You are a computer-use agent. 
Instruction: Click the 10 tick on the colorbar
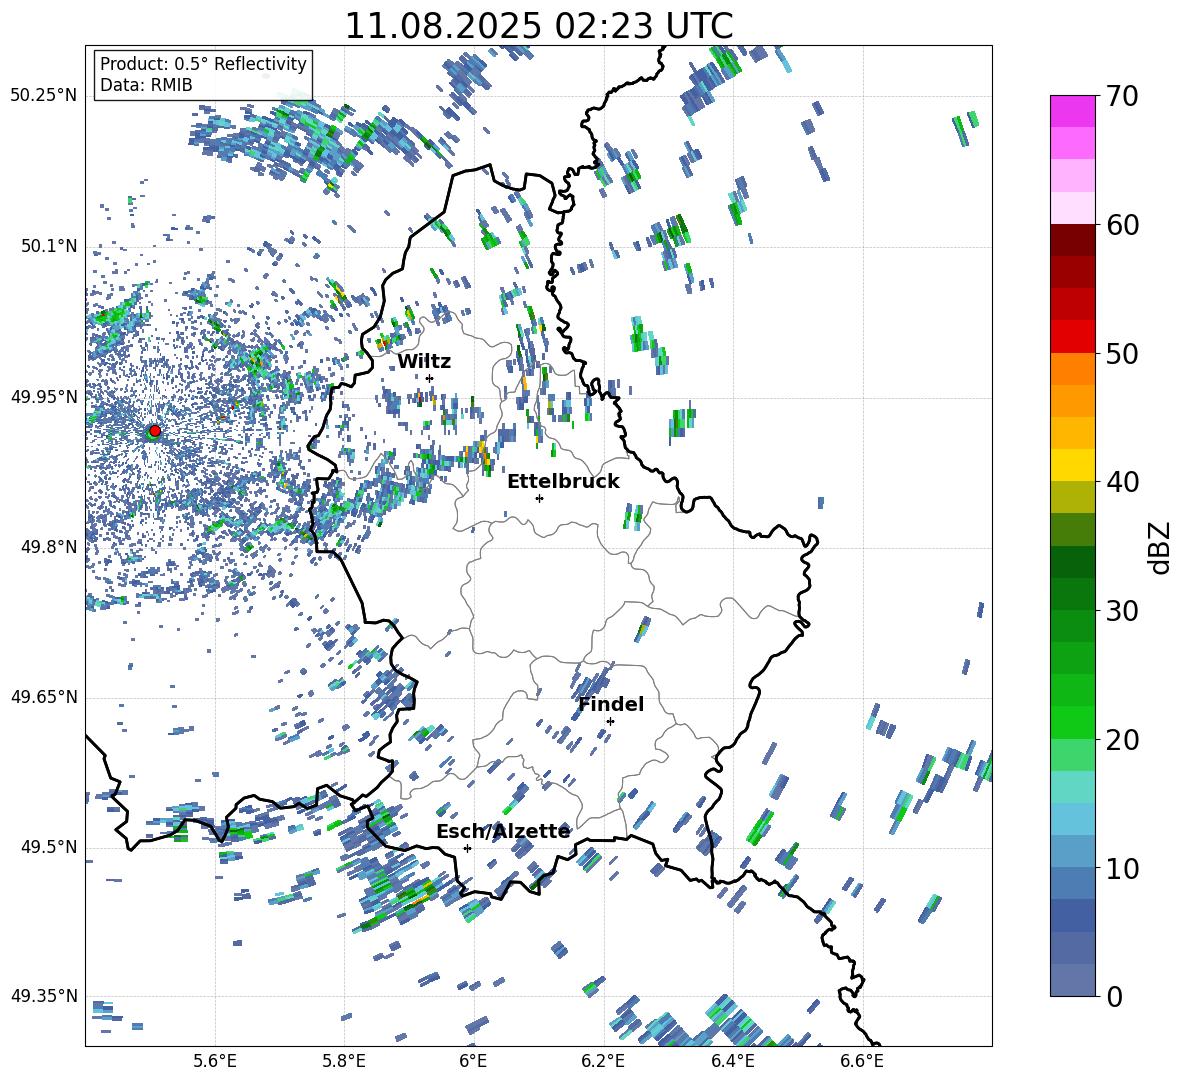[1122, 868]
